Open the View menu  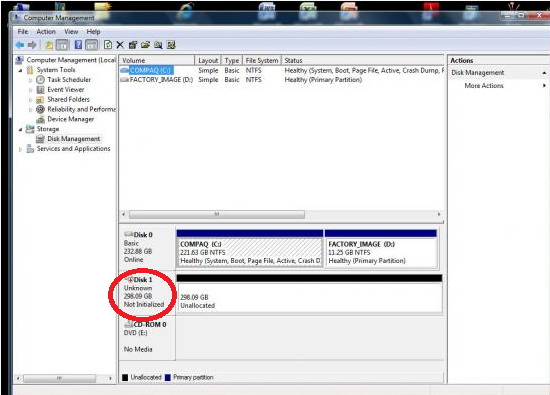click(x=71, y=32)
